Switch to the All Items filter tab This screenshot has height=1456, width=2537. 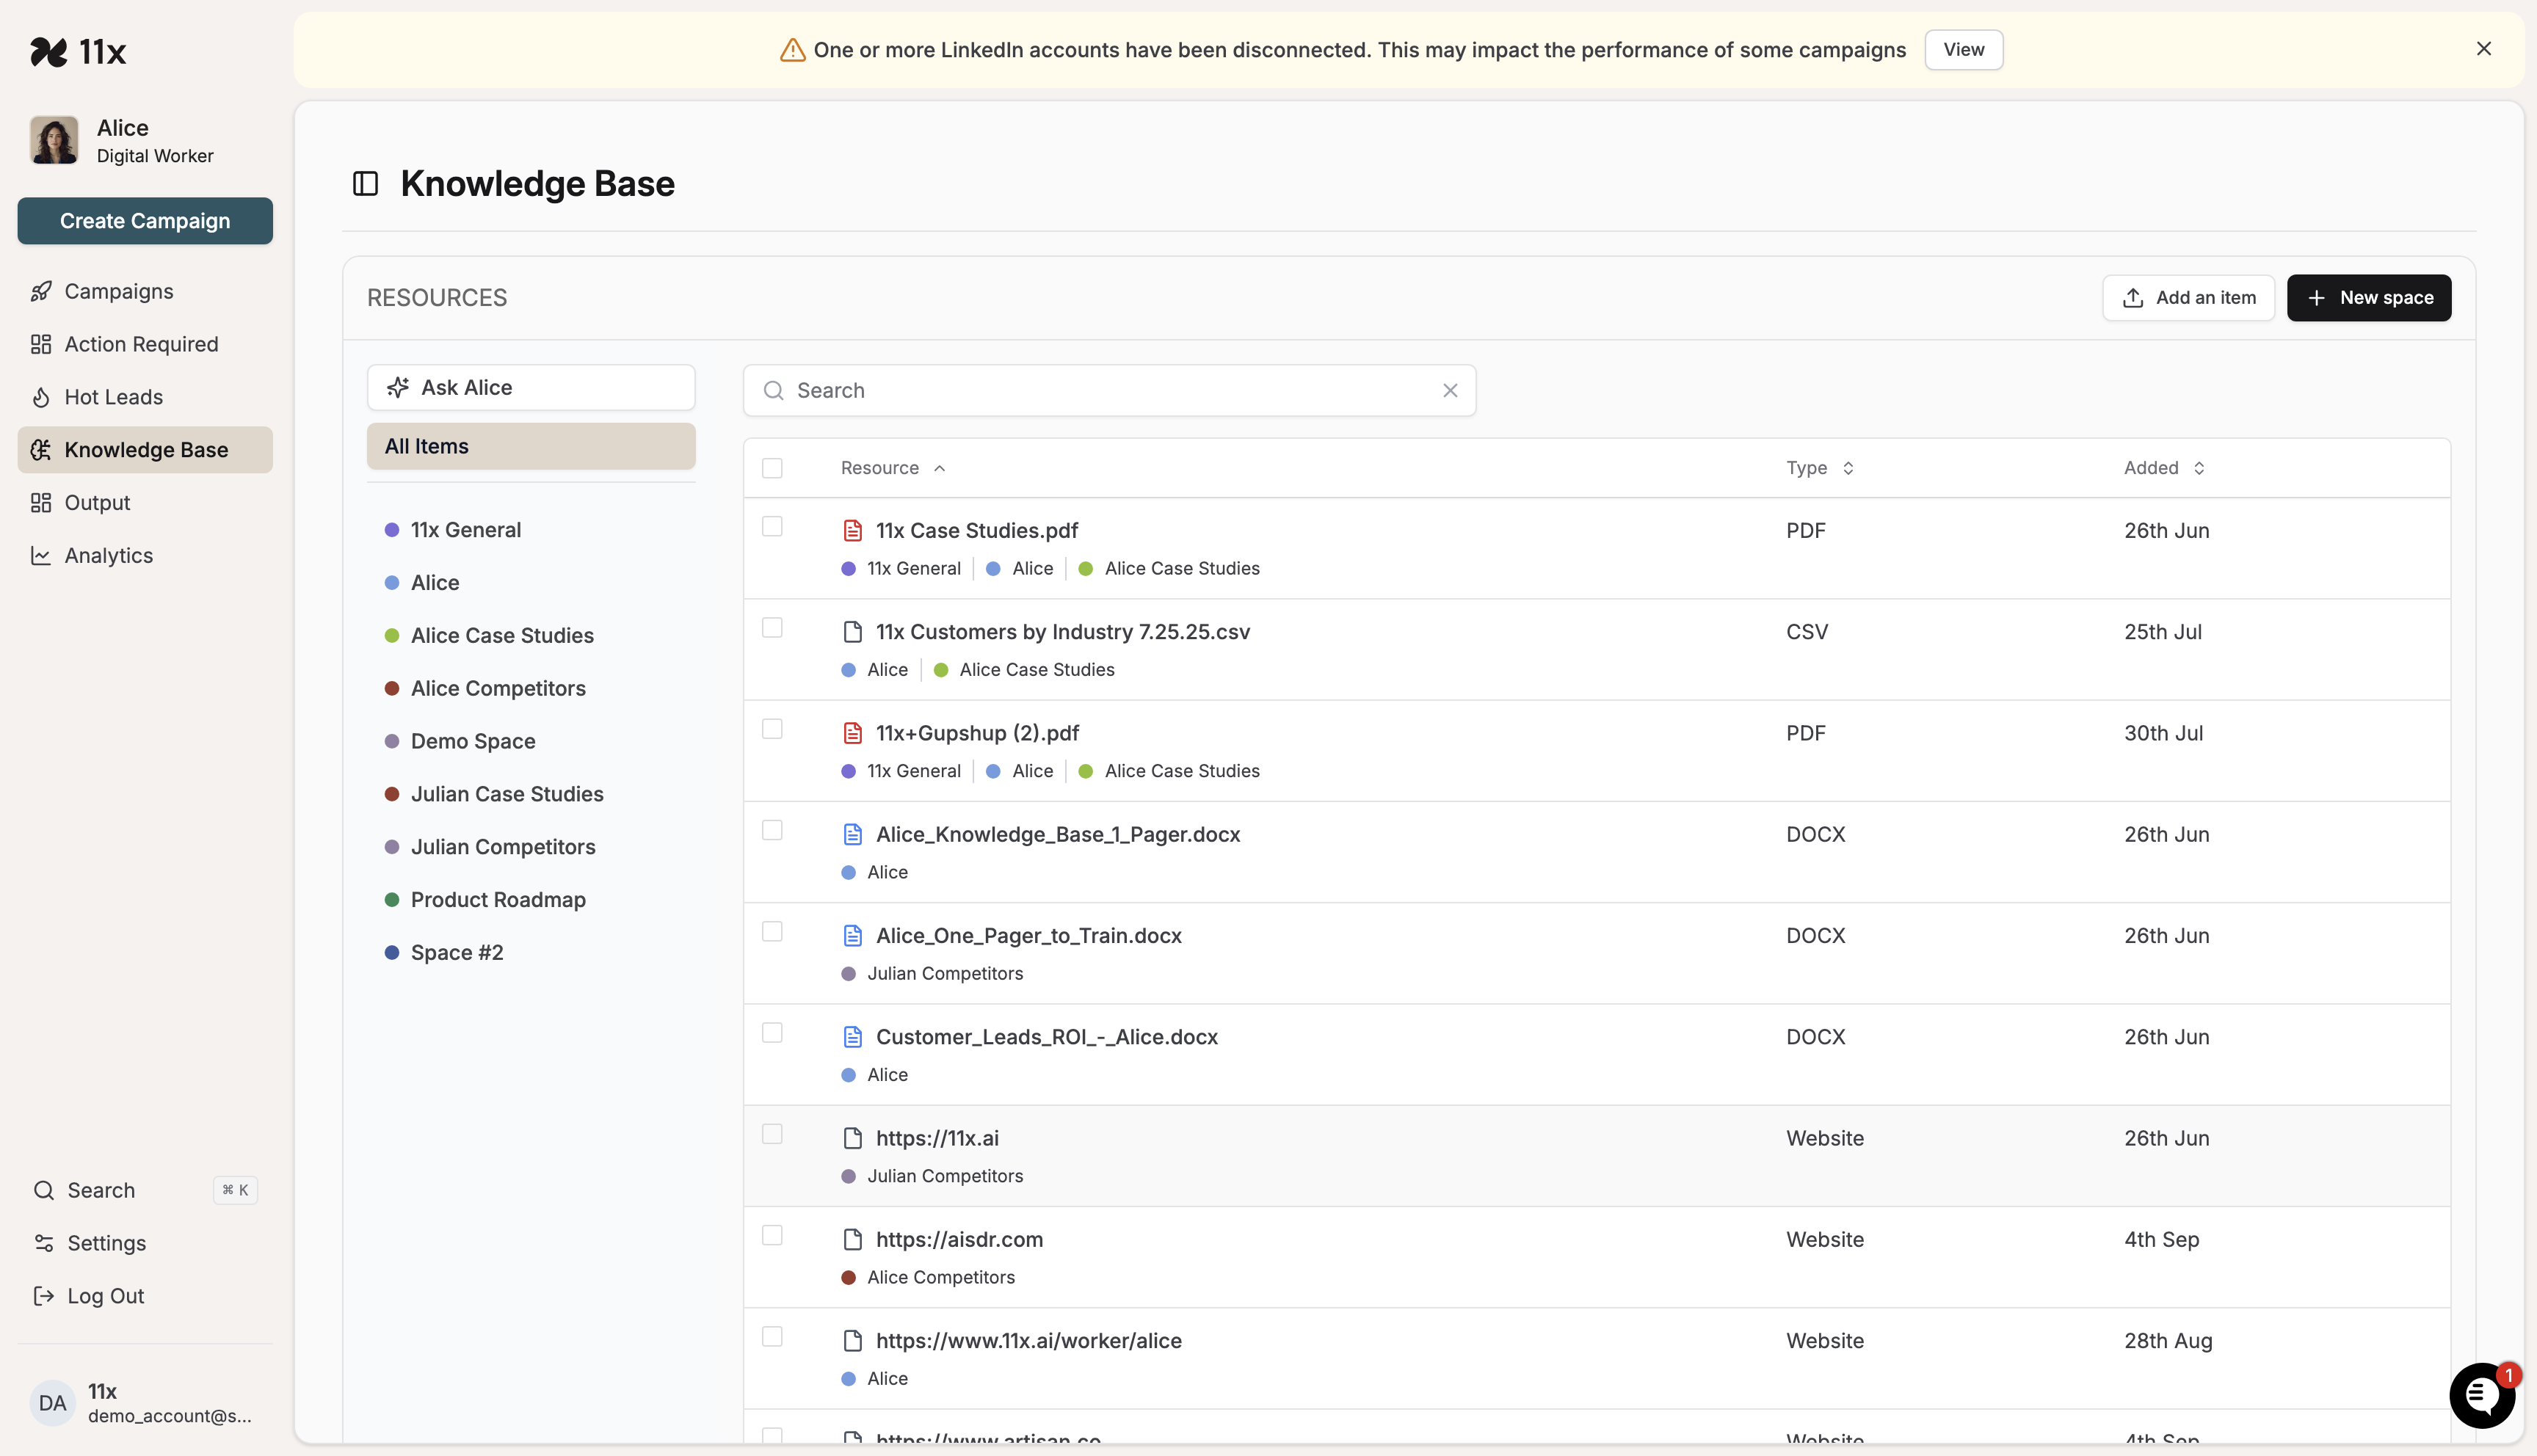point(531,446)
